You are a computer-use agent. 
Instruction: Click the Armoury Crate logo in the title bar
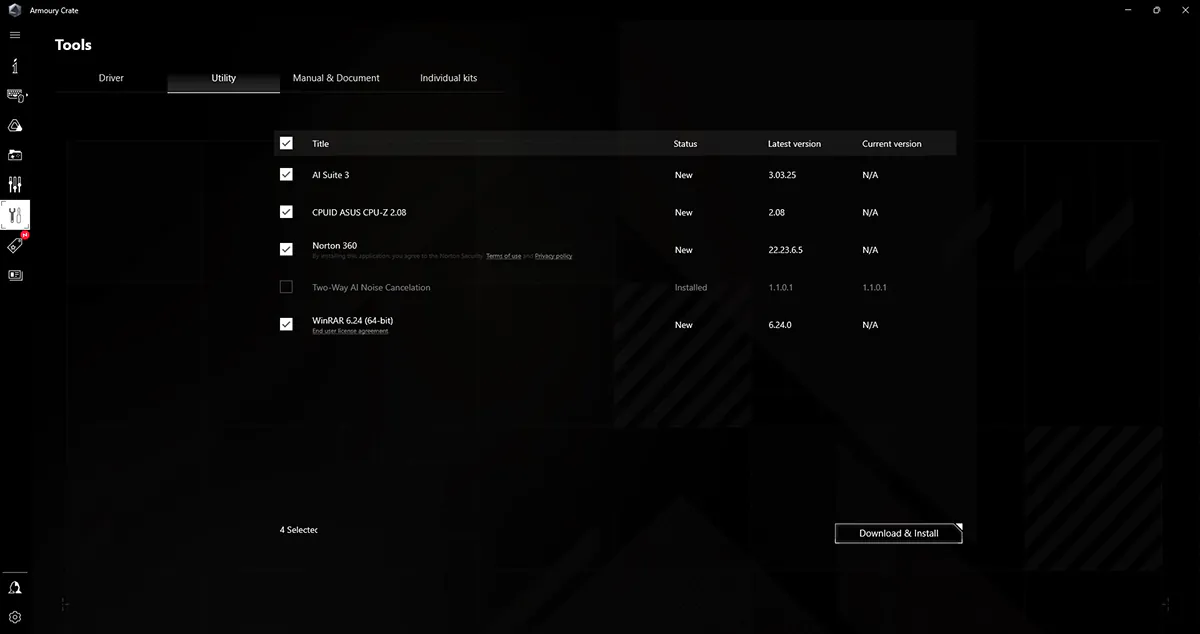click(15, 10)
